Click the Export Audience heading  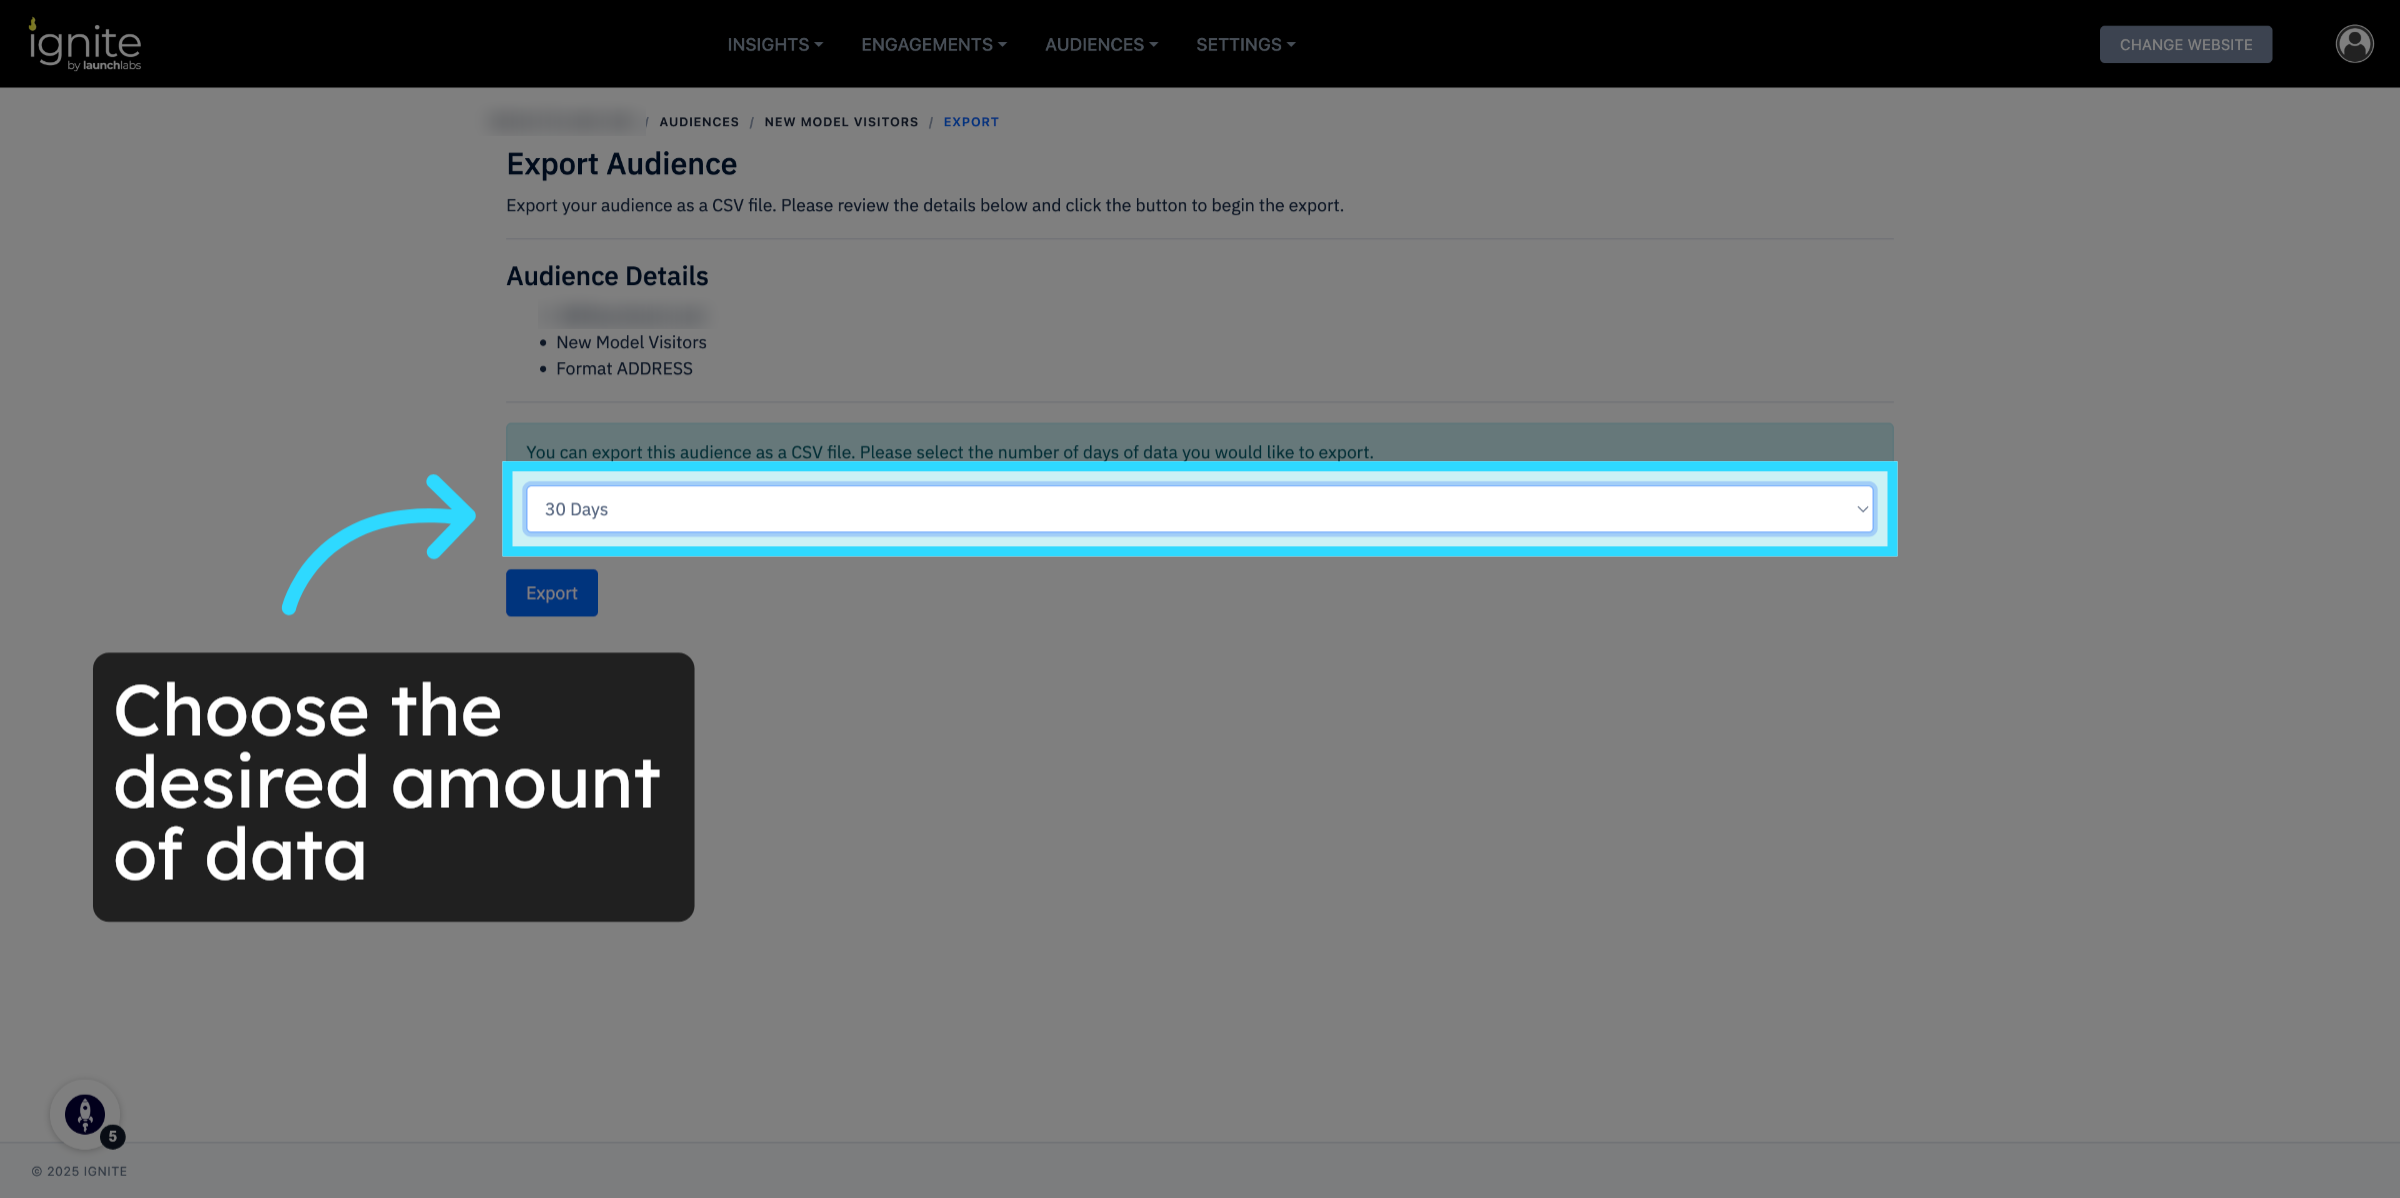[x=621, y=164]
